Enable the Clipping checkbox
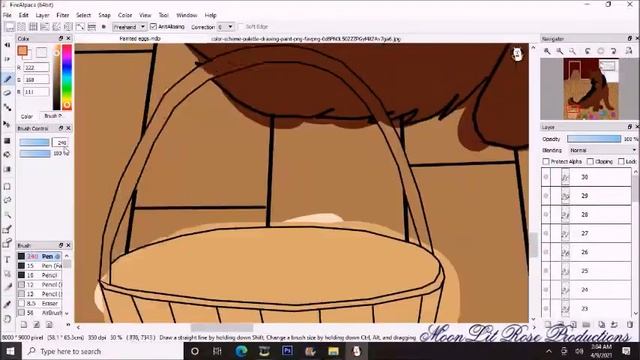640x360 pixels. click(x=590, y=162)
